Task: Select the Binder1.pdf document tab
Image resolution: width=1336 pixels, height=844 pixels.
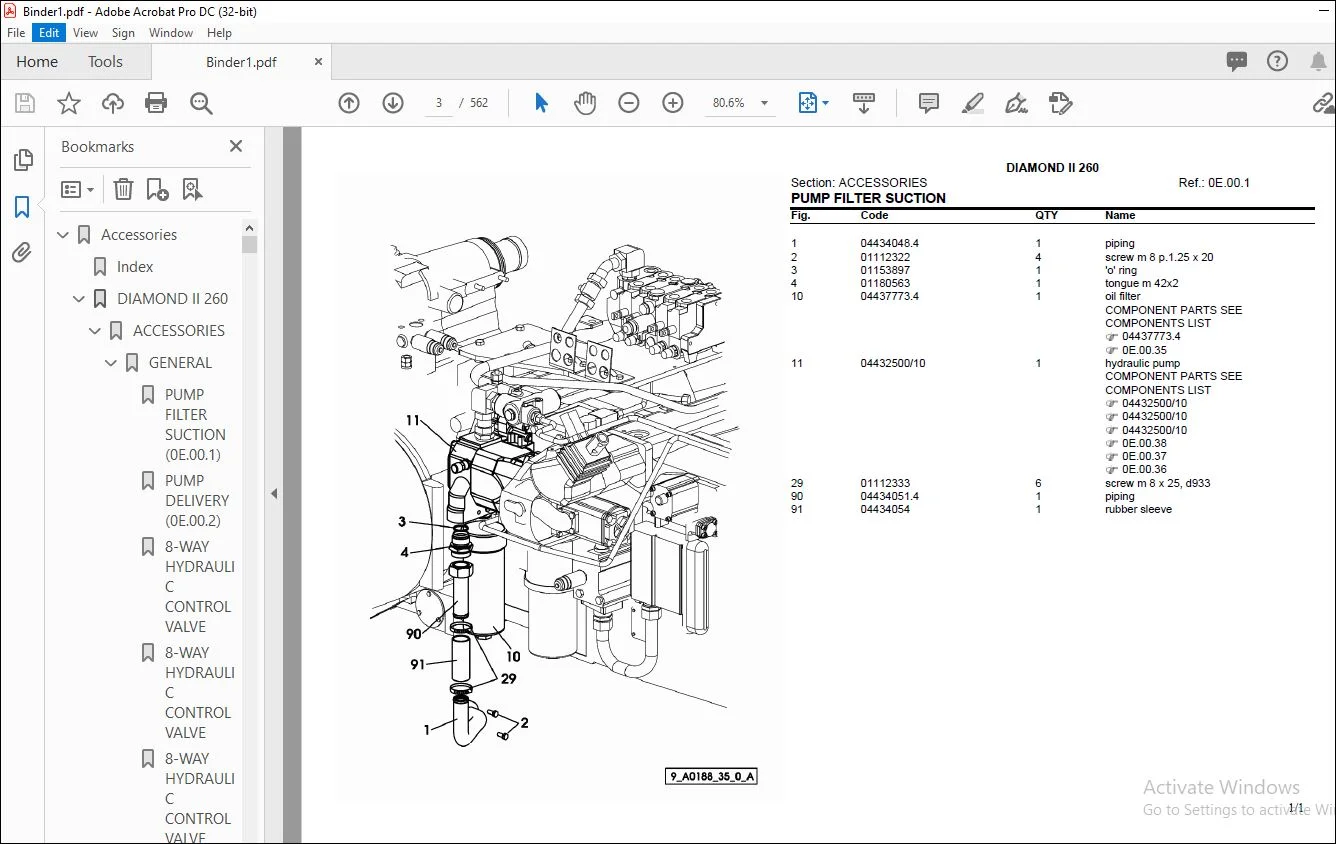Action: click(241, 62)
